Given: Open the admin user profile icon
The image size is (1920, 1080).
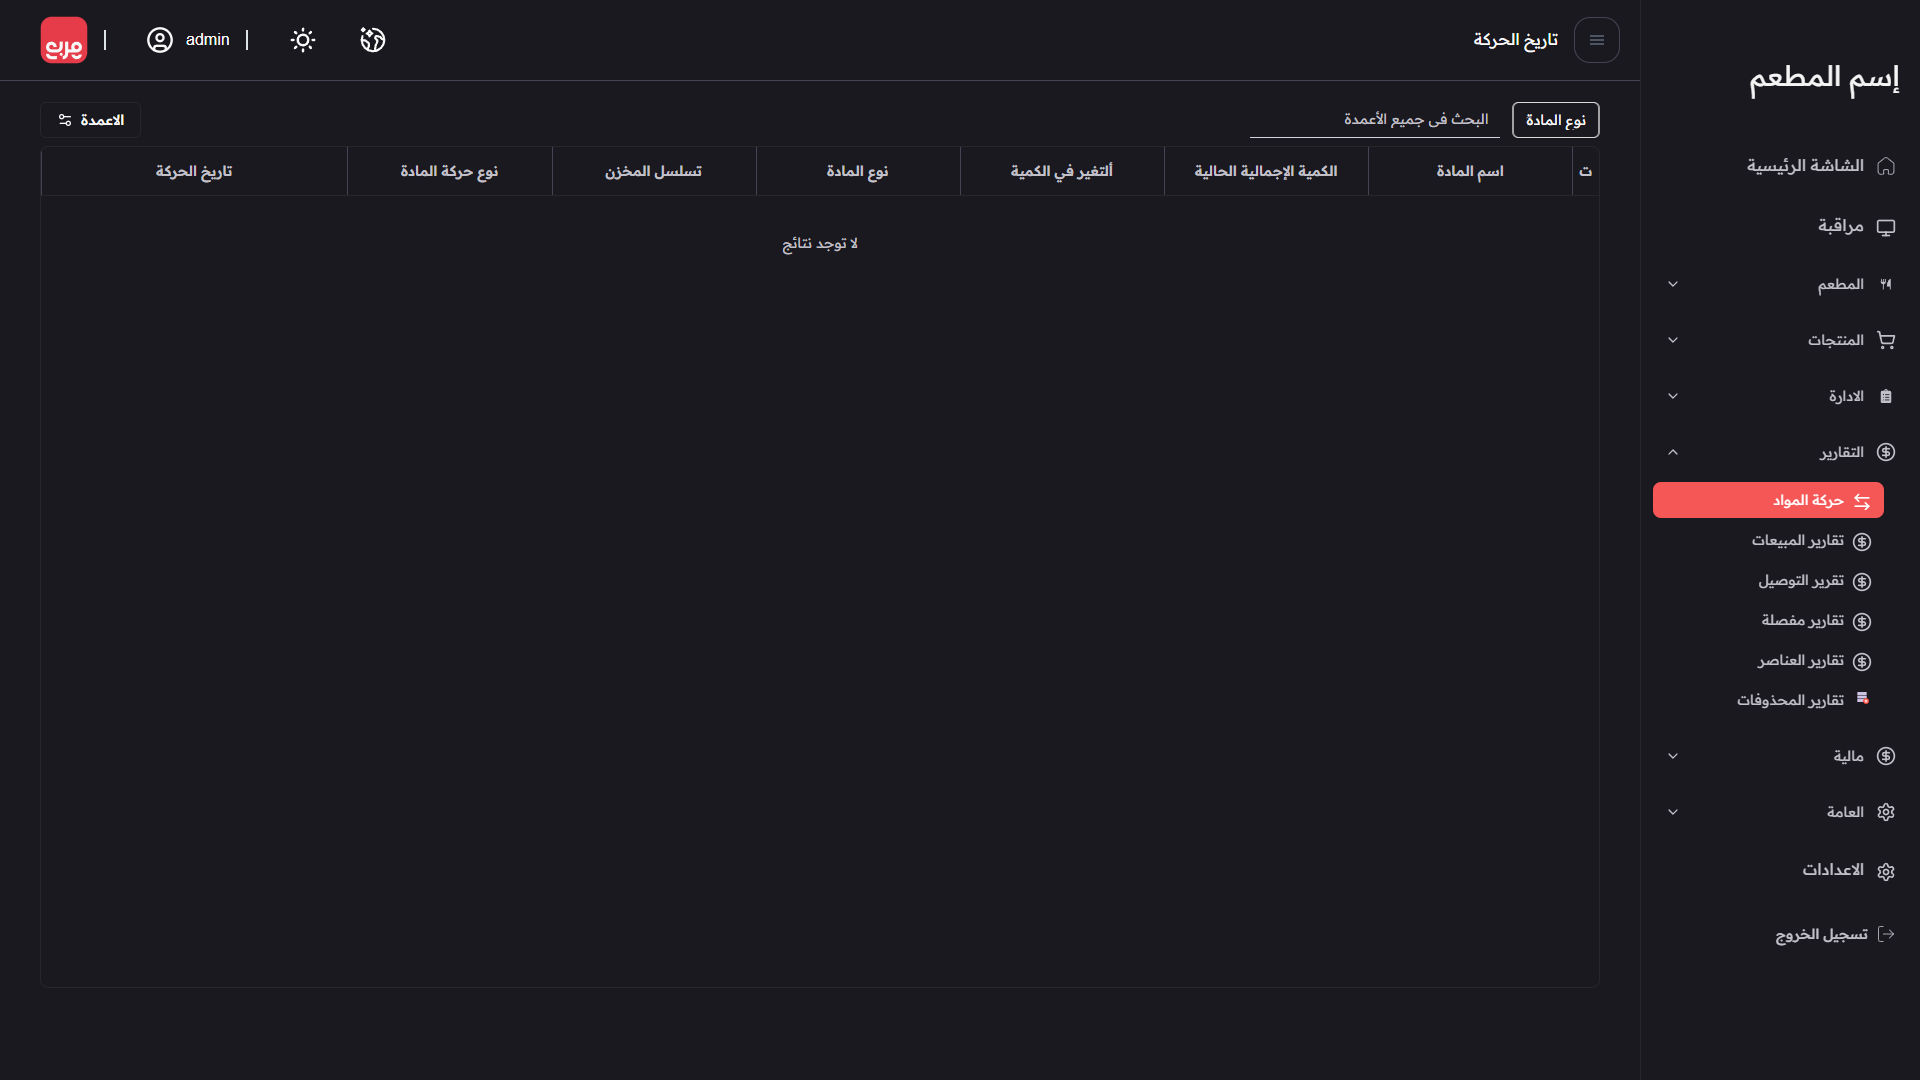Looking at the screenshot, I should (160, 40).
